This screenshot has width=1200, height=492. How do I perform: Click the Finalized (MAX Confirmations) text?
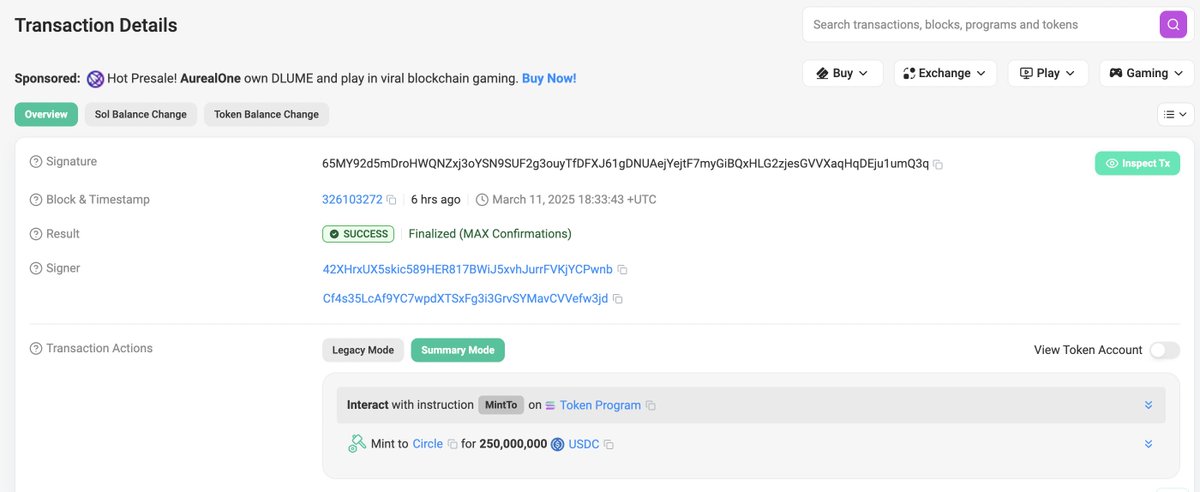[490, 234]
